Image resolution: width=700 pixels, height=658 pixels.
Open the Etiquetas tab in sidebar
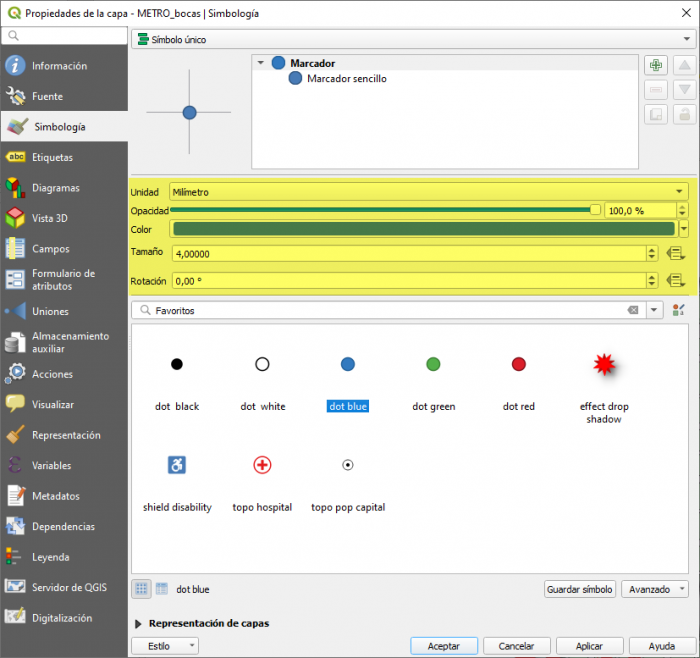[52, 157]
